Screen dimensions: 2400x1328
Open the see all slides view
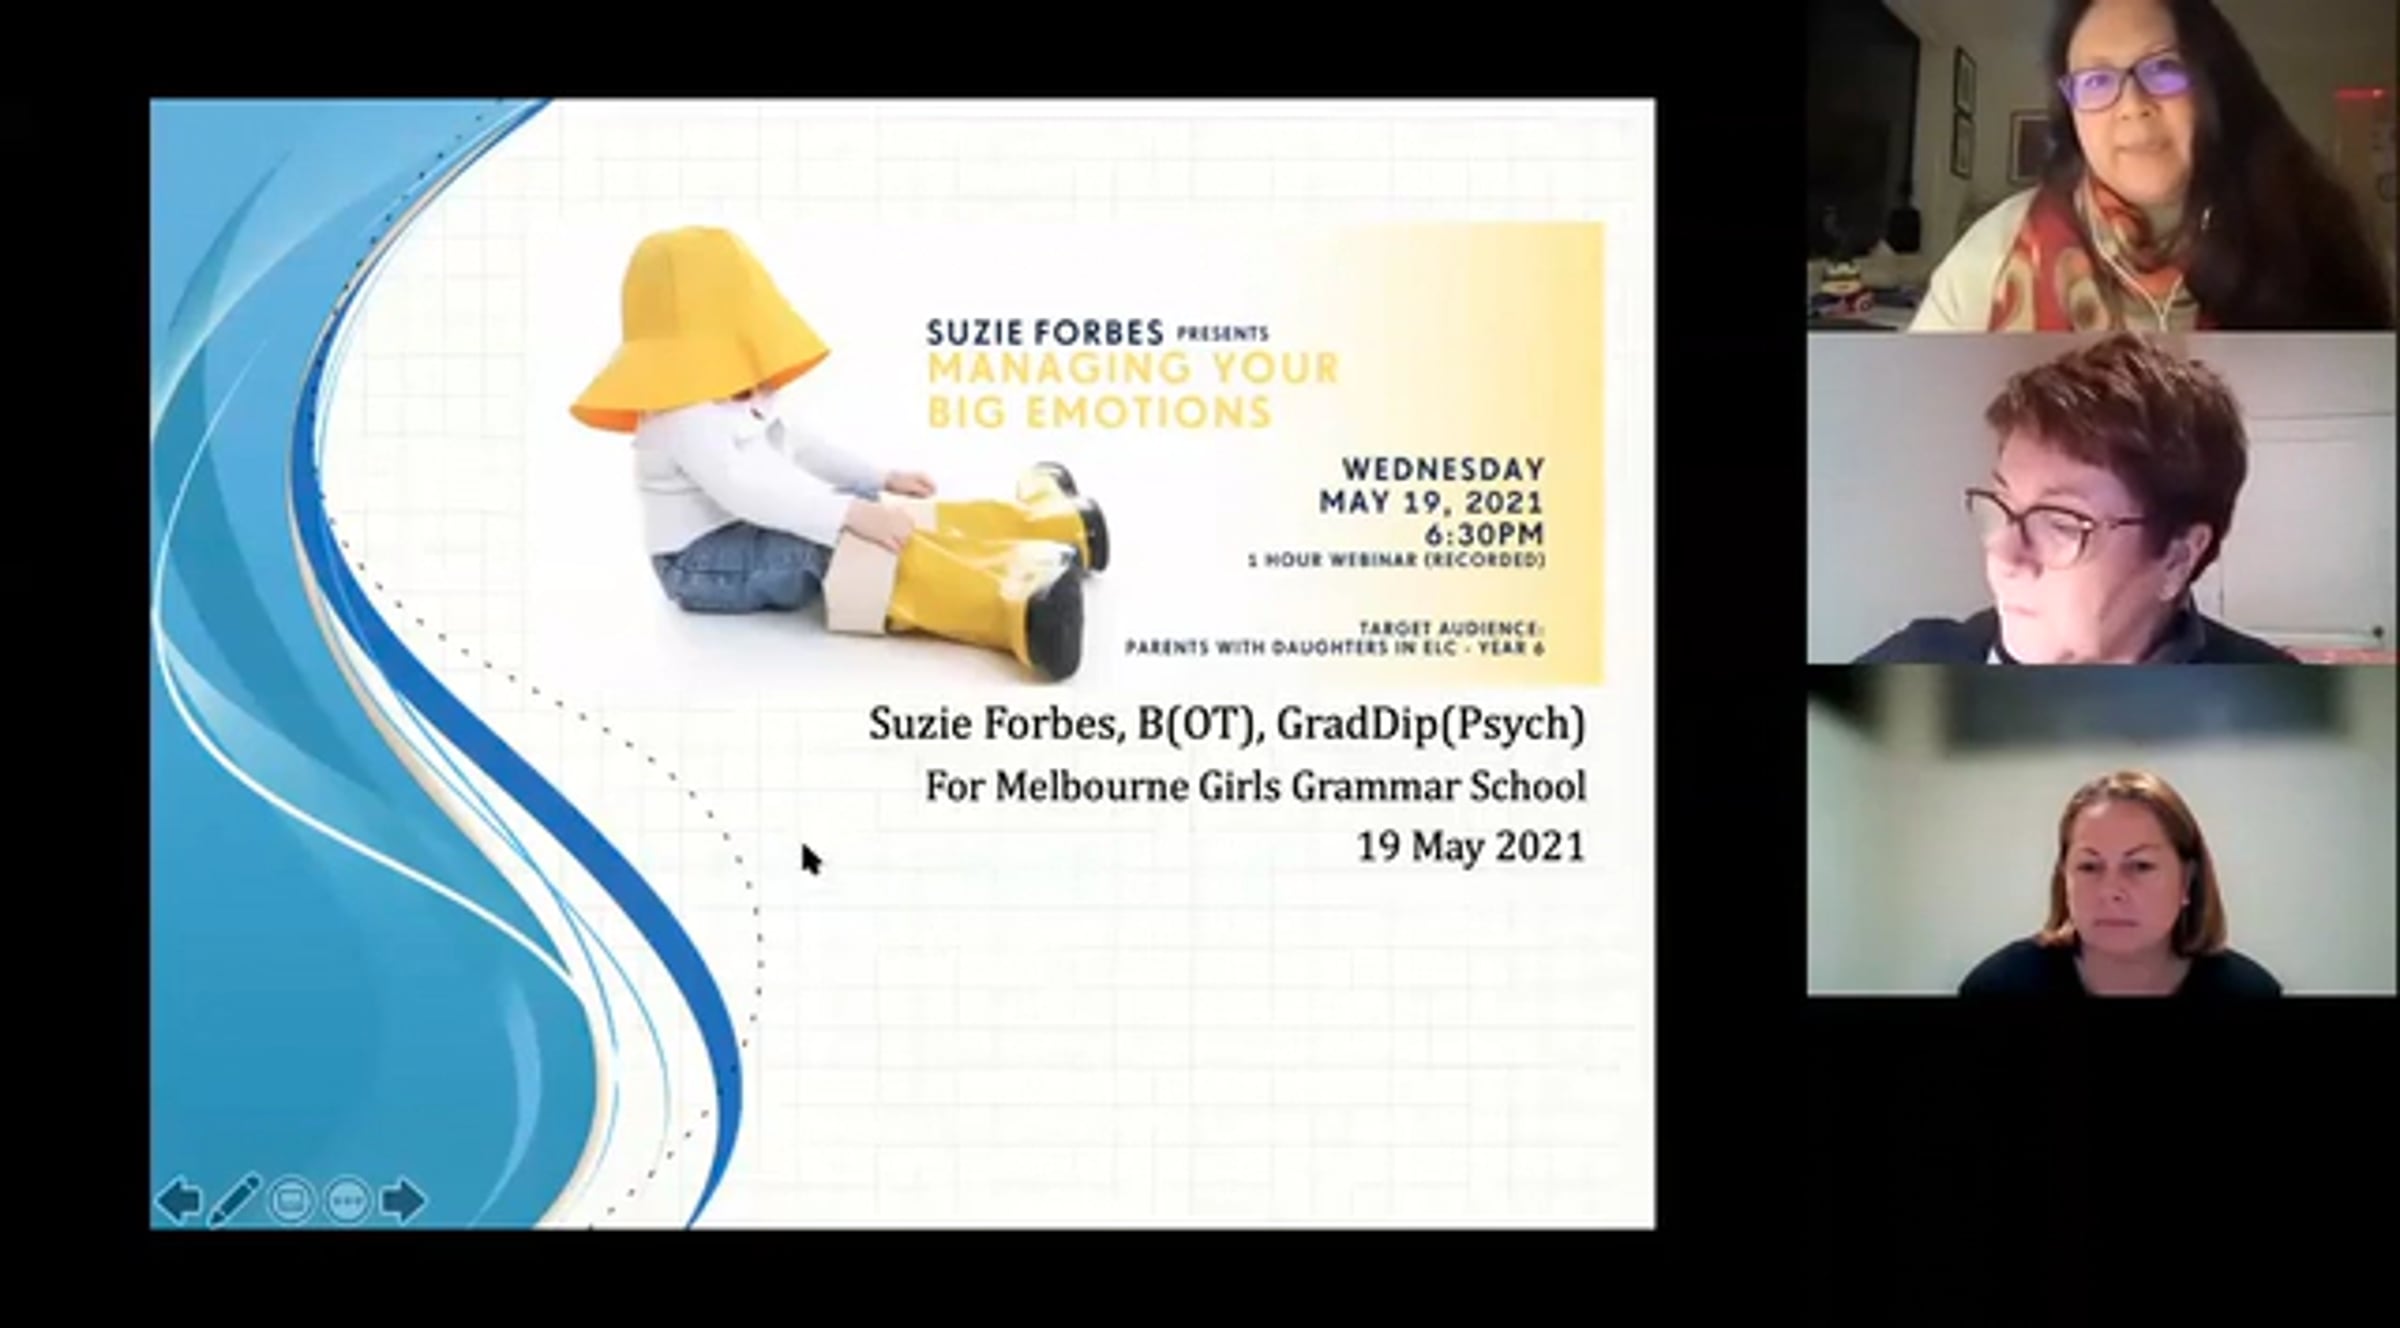(291, 1200)
